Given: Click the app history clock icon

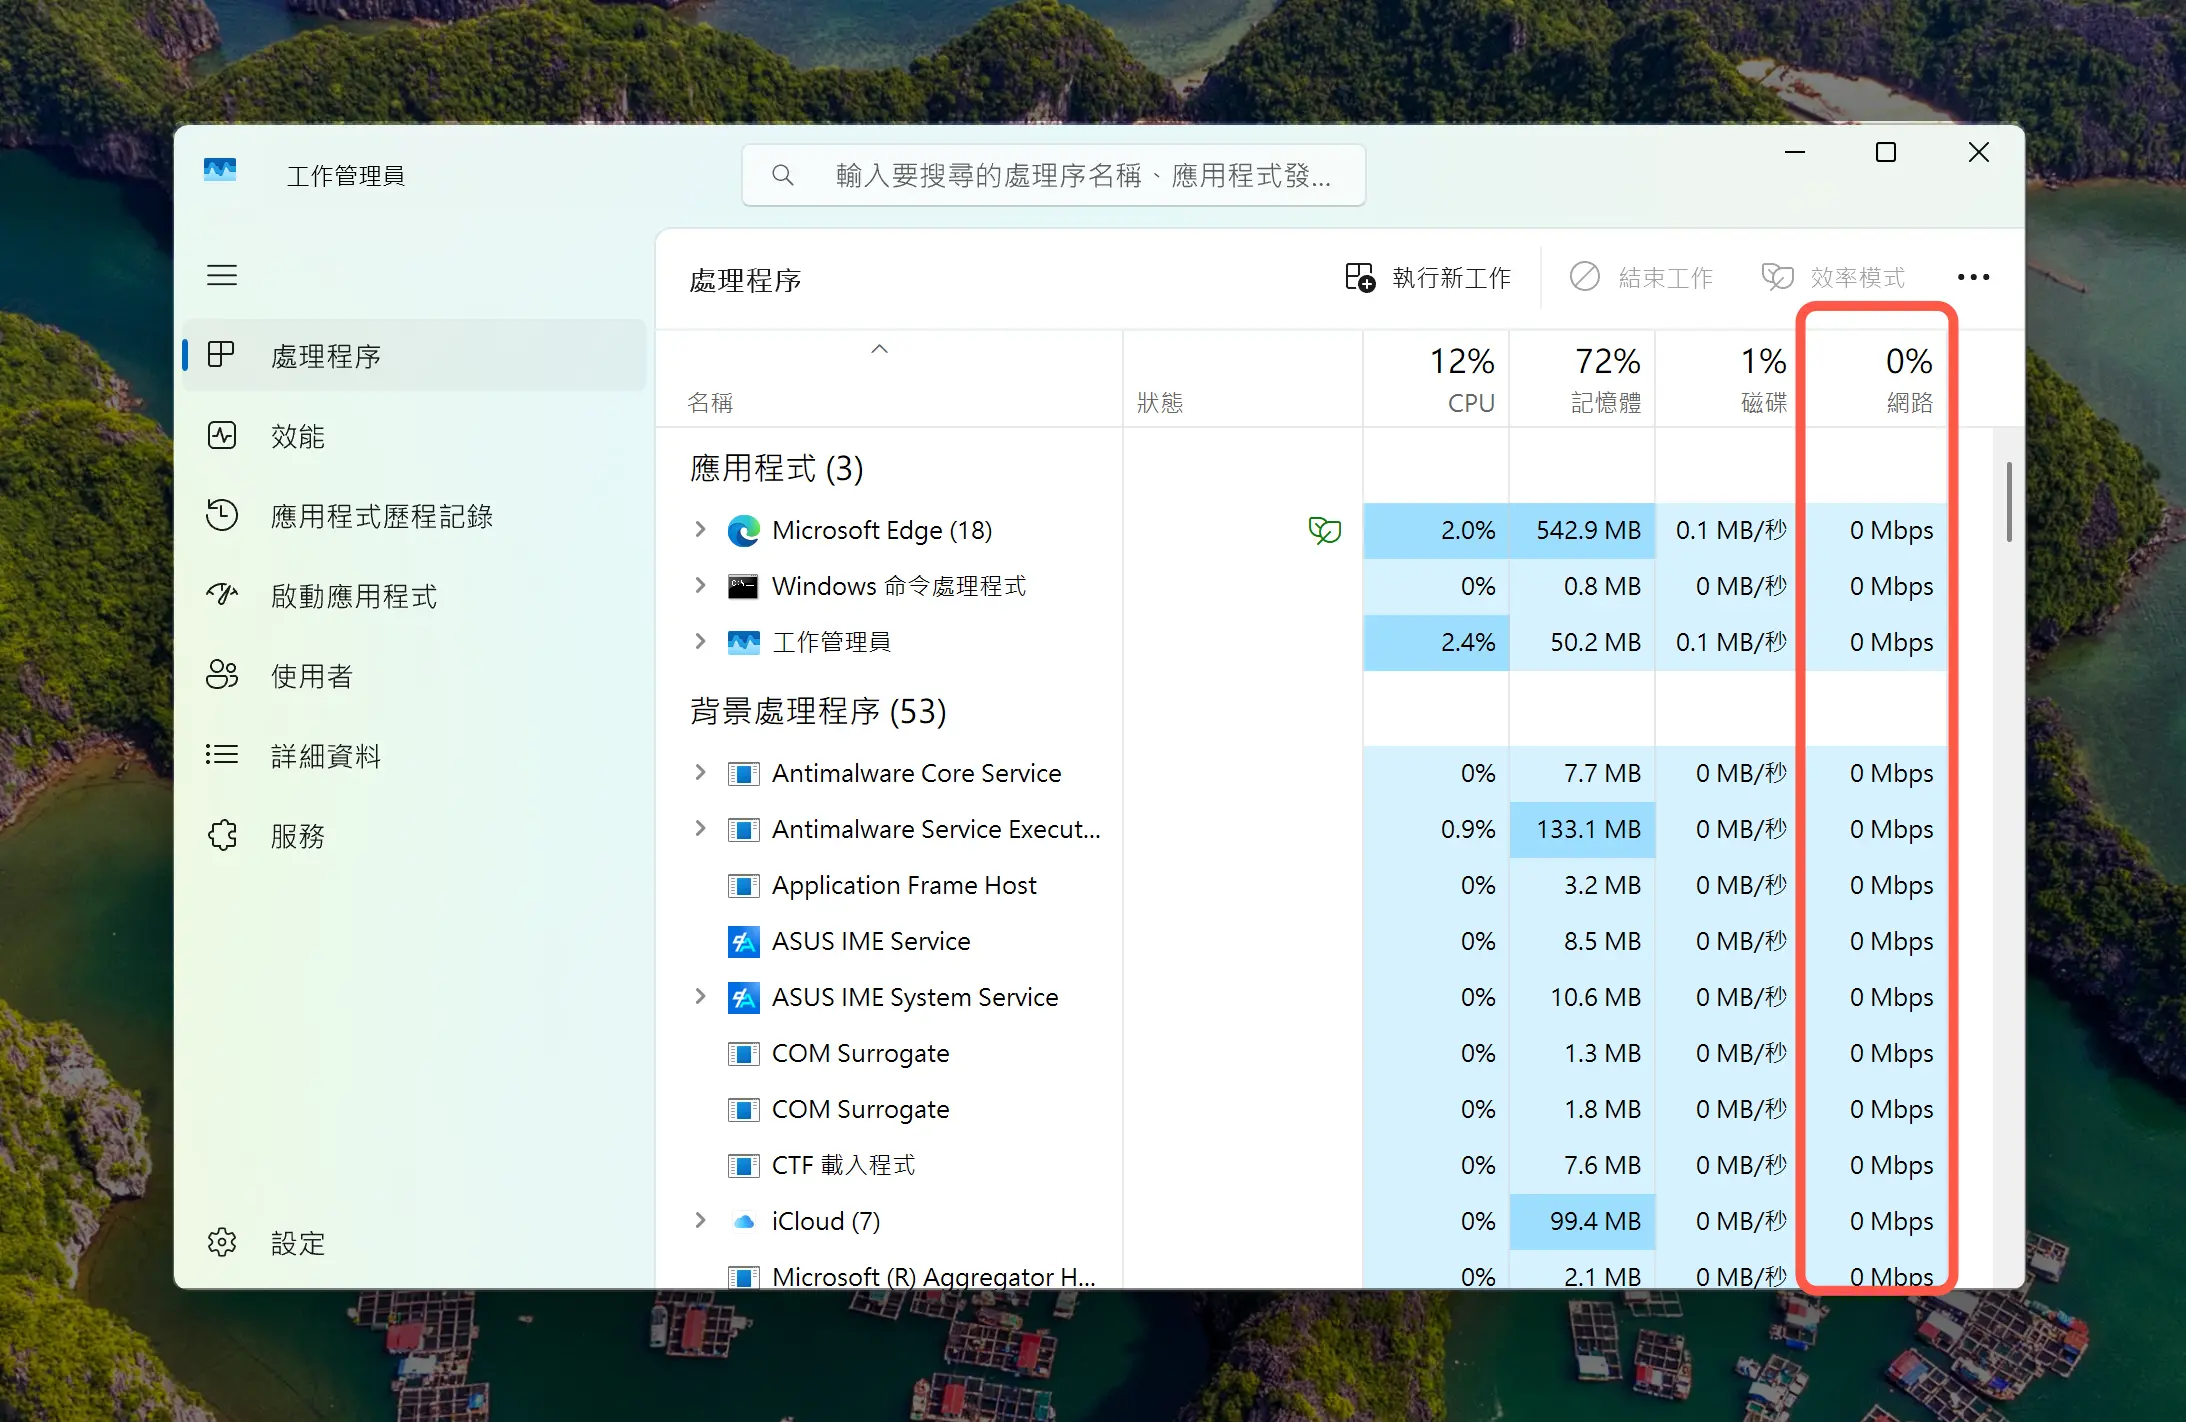Looking at the screenshot, I should [x=222, y=515].
